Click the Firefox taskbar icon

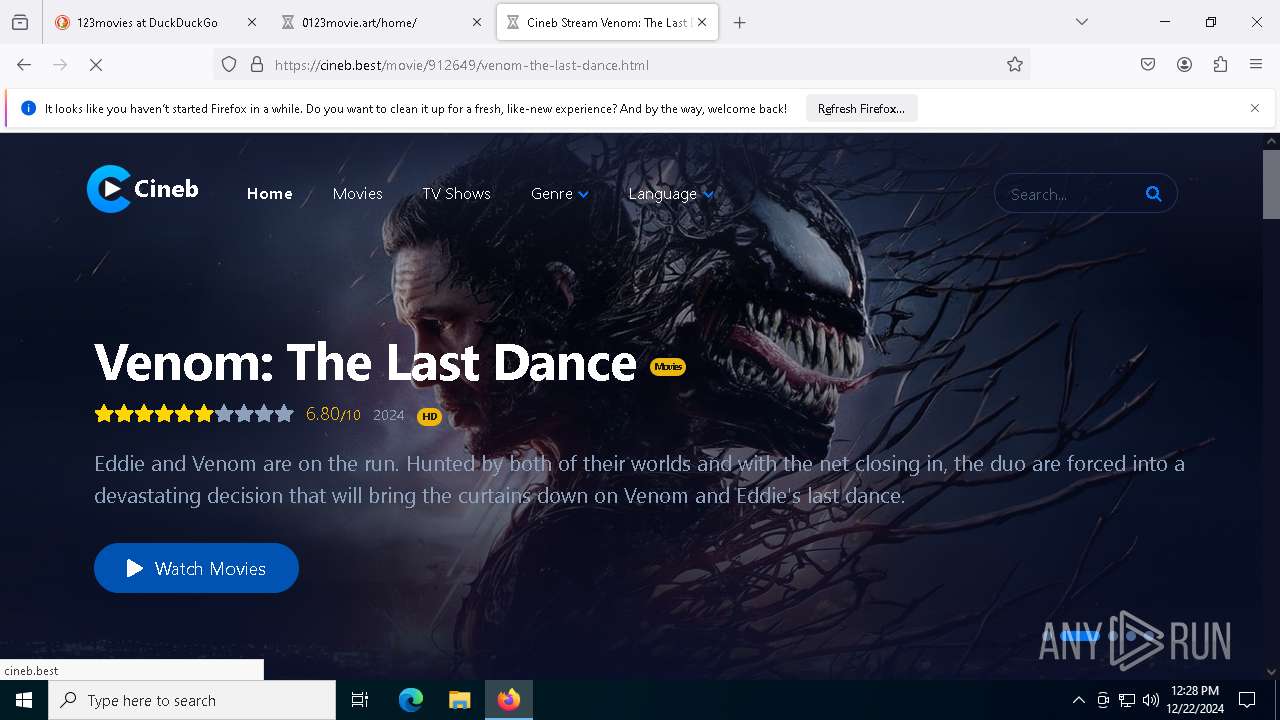pyautogui.click(x=509, y=700)
